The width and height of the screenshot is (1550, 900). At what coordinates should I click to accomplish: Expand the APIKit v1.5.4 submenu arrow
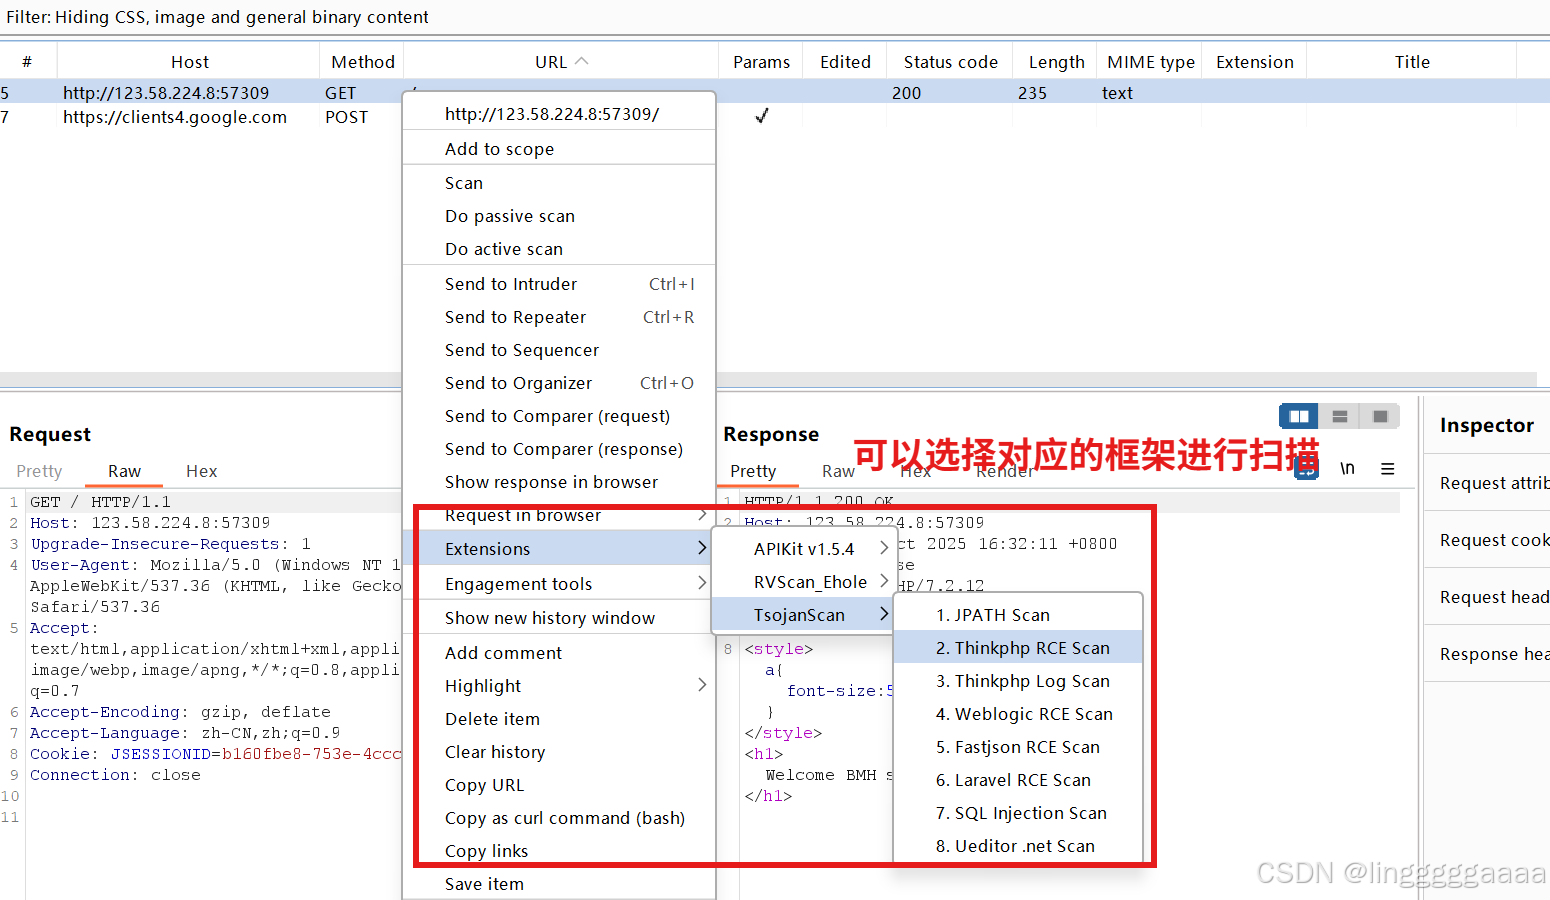coord(884,548)
